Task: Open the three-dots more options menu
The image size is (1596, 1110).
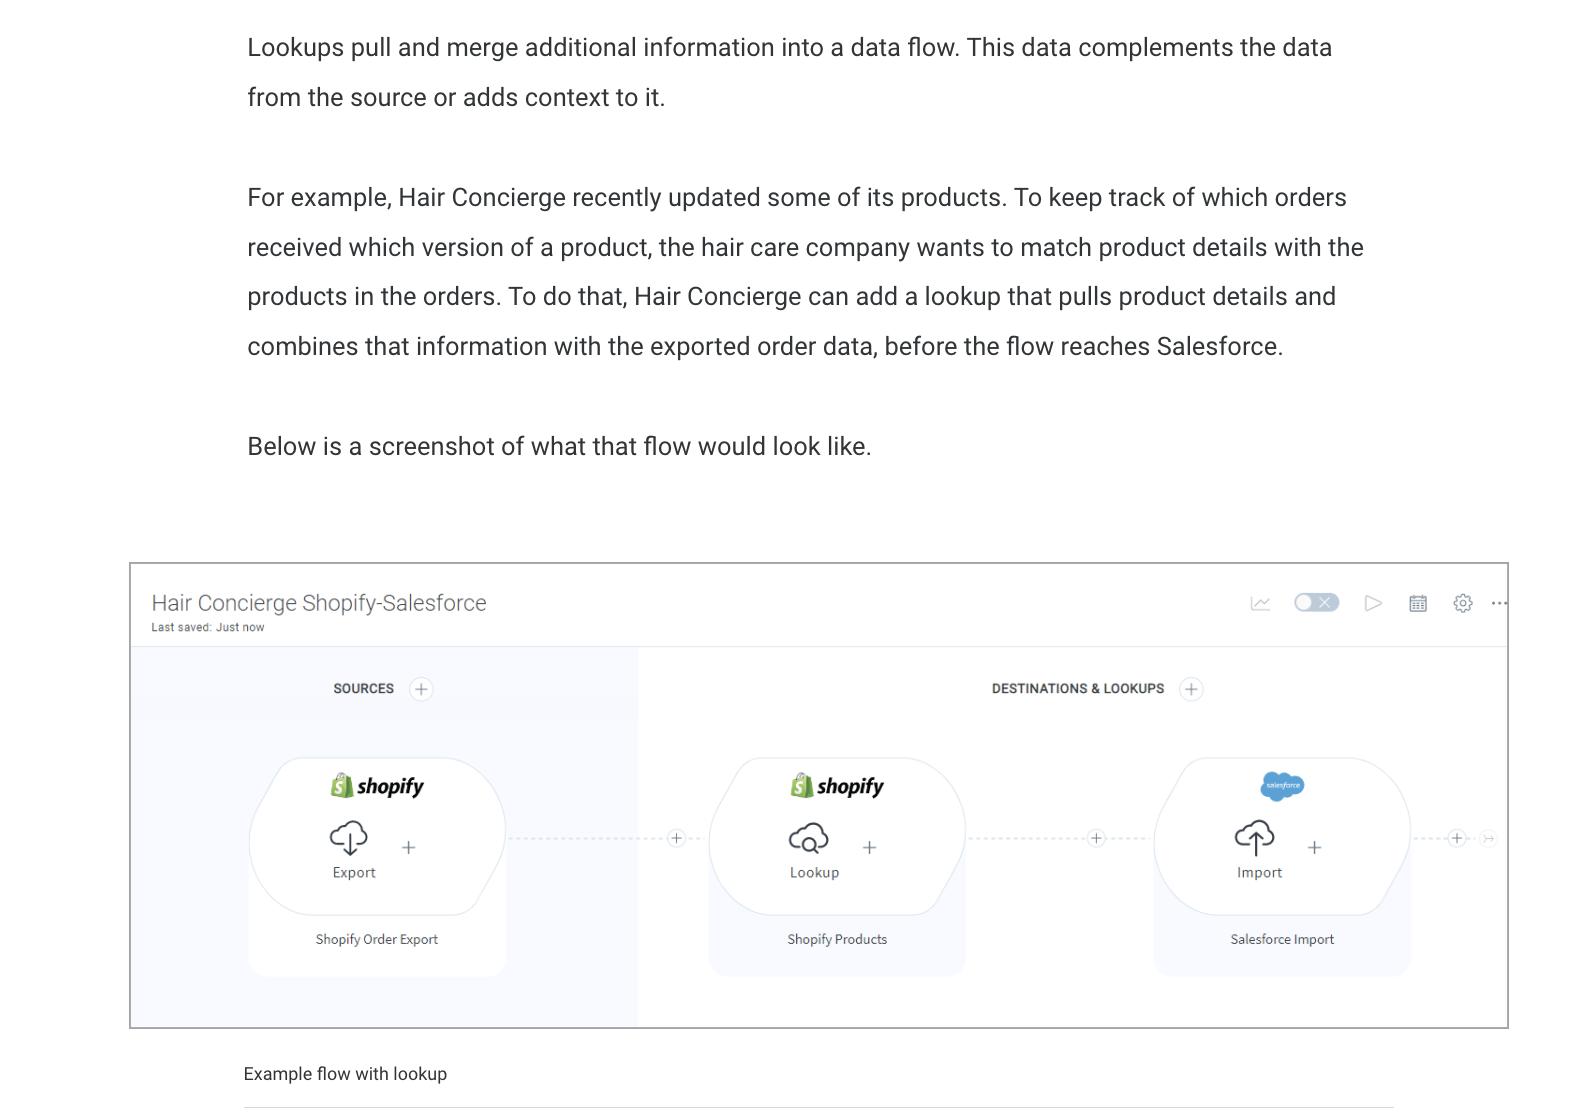Action: (x=1498, y=603)
